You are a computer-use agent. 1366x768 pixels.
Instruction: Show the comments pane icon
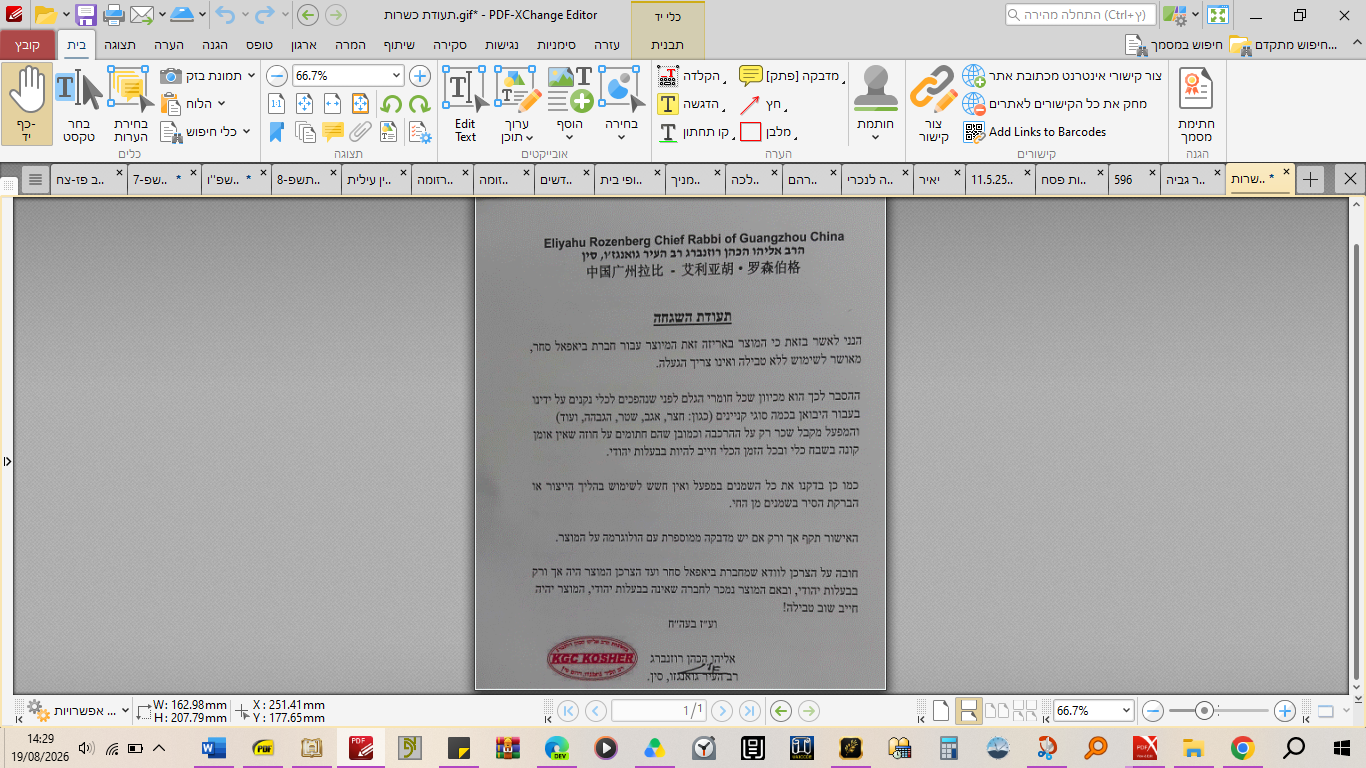(x=333, y=132)
